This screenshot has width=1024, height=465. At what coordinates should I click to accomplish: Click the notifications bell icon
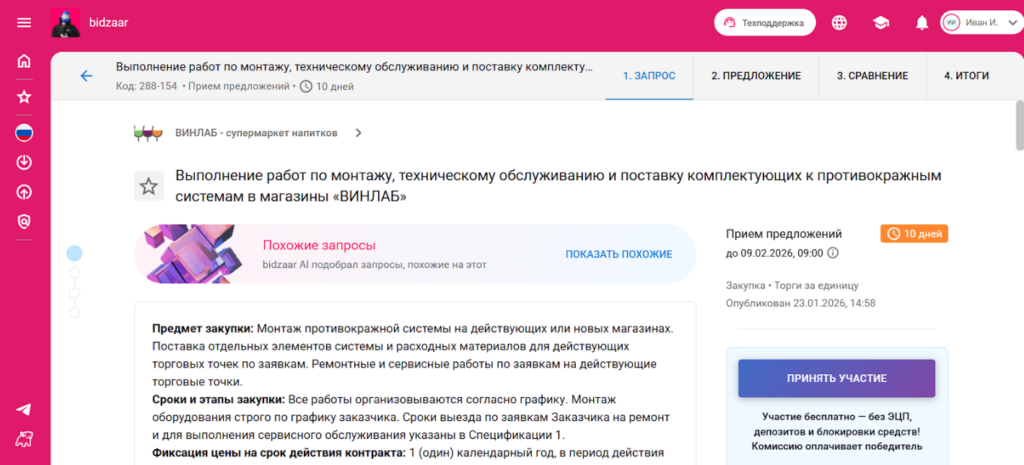[922, 22]
